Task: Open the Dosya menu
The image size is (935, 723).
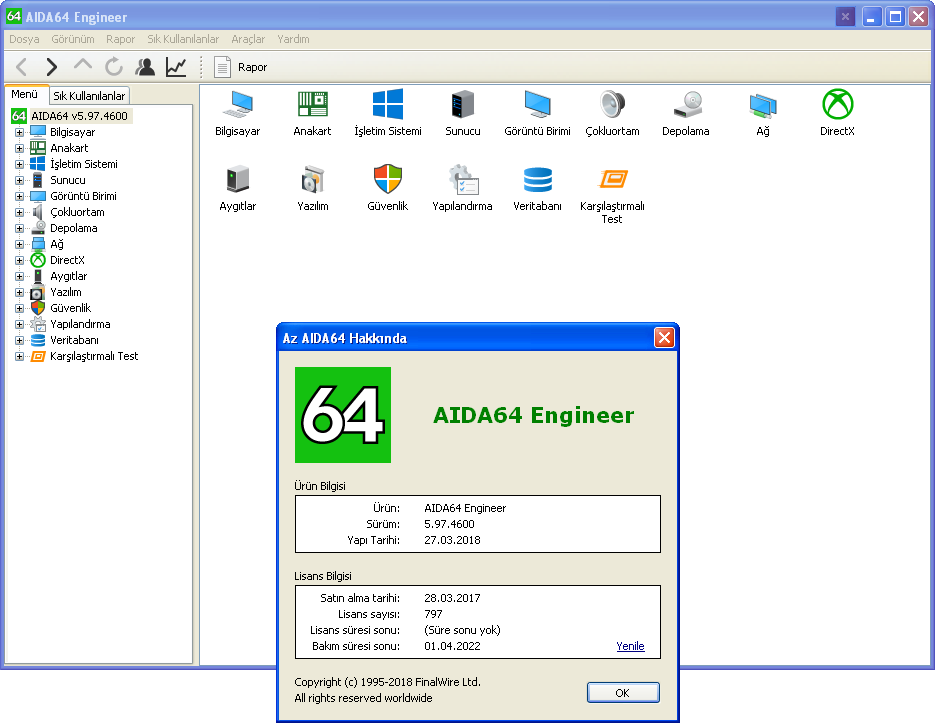Action: [24, 39]
